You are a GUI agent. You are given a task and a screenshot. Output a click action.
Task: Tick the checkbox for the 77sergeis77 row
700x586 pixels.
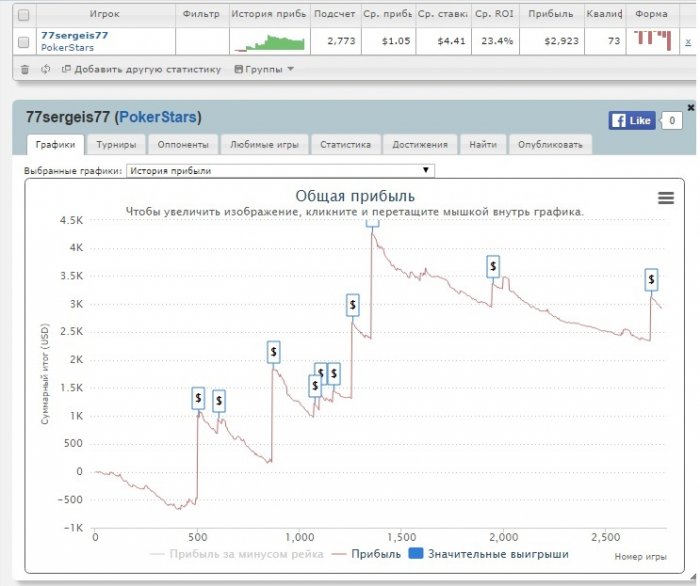tap(24, 42)
